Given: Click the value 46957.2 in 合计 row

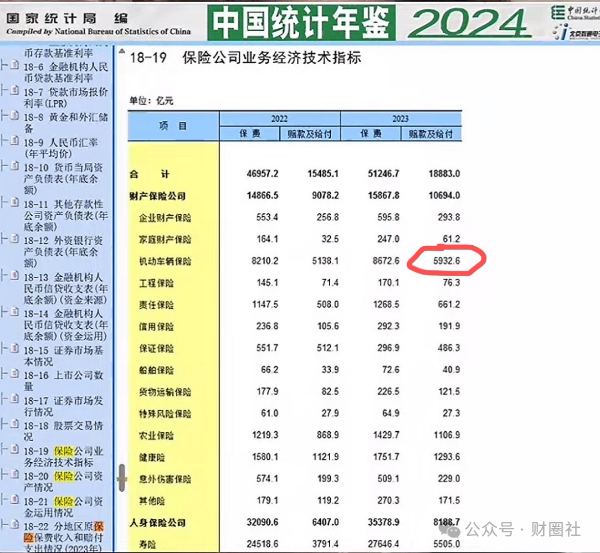Looking at the screenshot, I should 262,174.
